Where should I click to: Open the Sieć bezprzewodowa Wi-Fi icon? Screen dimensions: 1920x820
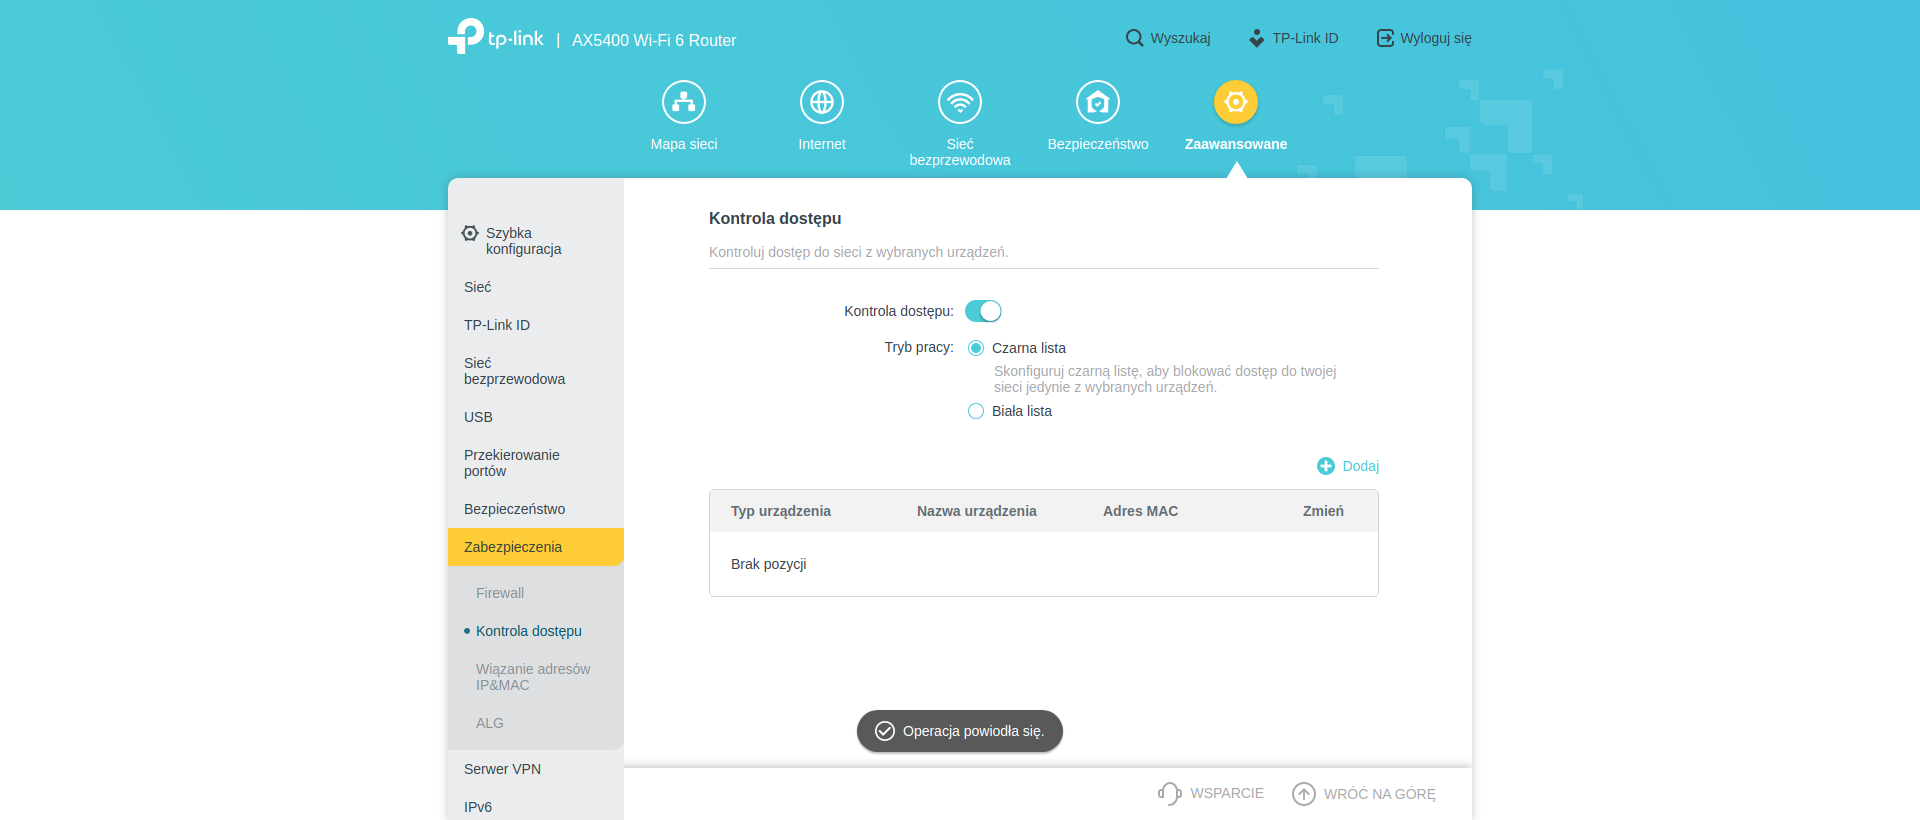click(960, 102)
